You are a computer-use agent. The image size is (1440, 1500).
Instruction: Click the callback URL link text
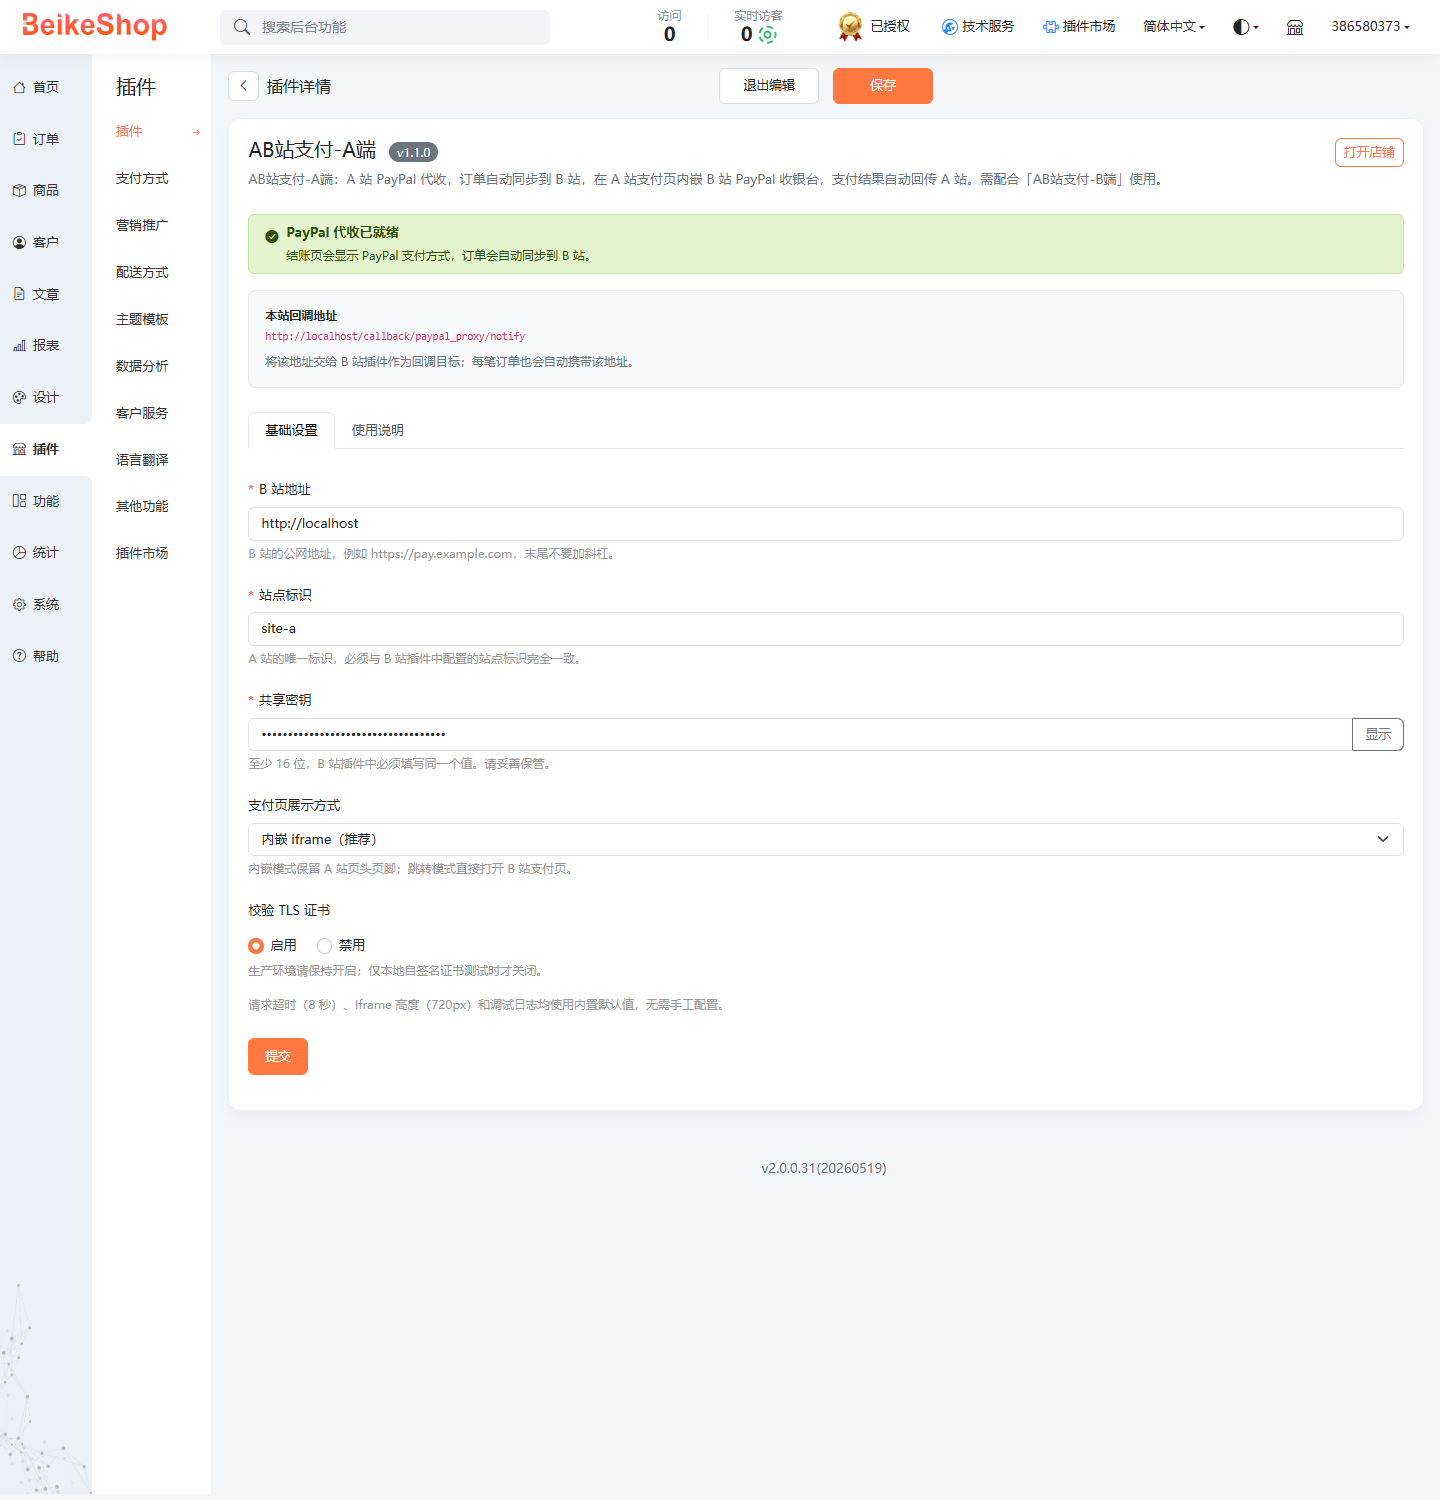tap(395, 337)
